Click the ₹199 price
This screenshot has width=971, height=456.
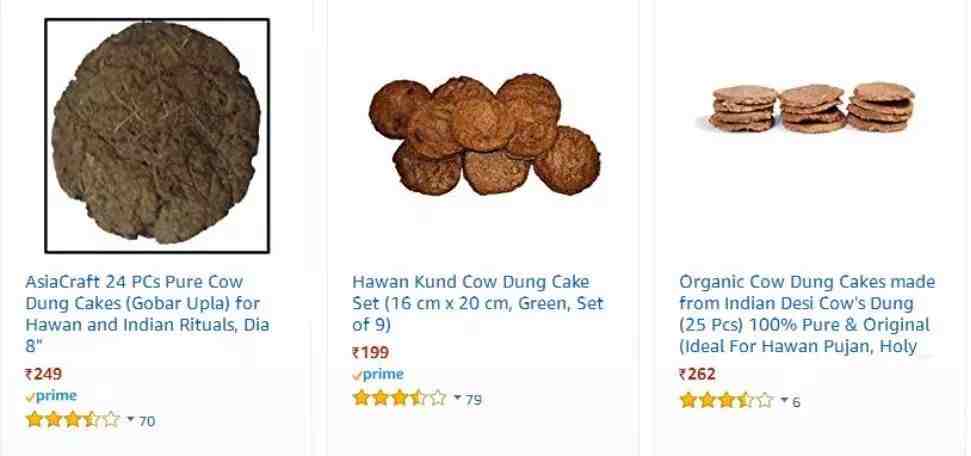tap(371, 352)
